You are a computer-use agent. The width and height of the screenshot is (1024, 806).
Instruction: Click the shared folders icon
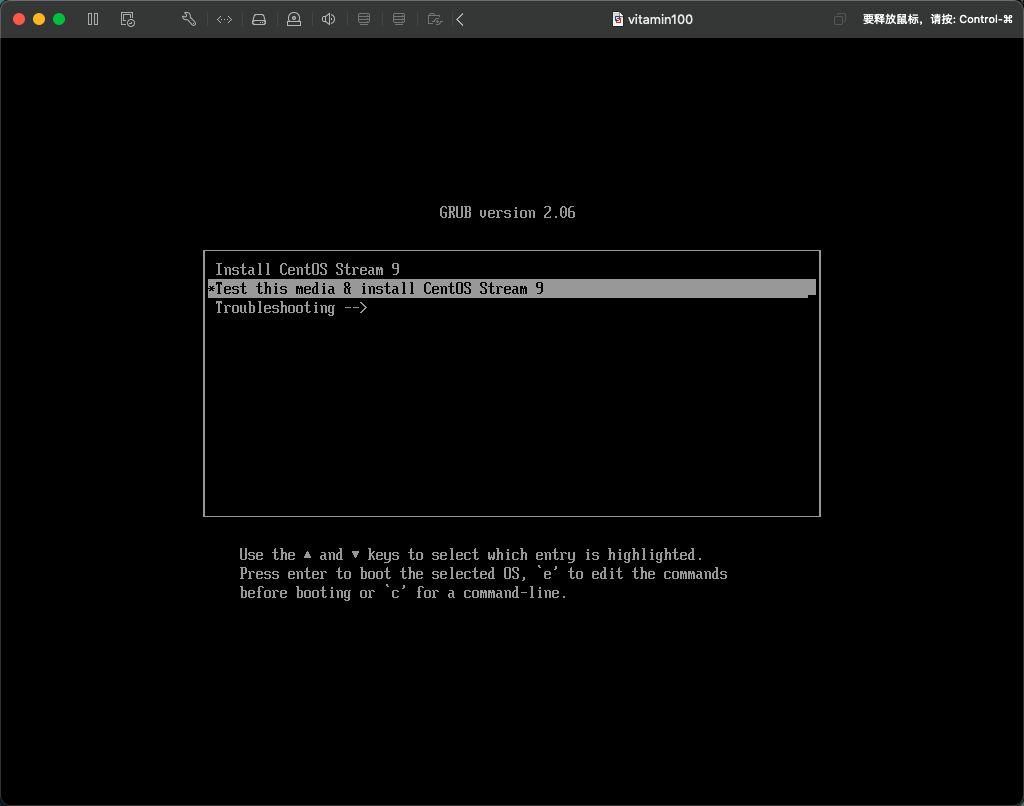[435, 20]
